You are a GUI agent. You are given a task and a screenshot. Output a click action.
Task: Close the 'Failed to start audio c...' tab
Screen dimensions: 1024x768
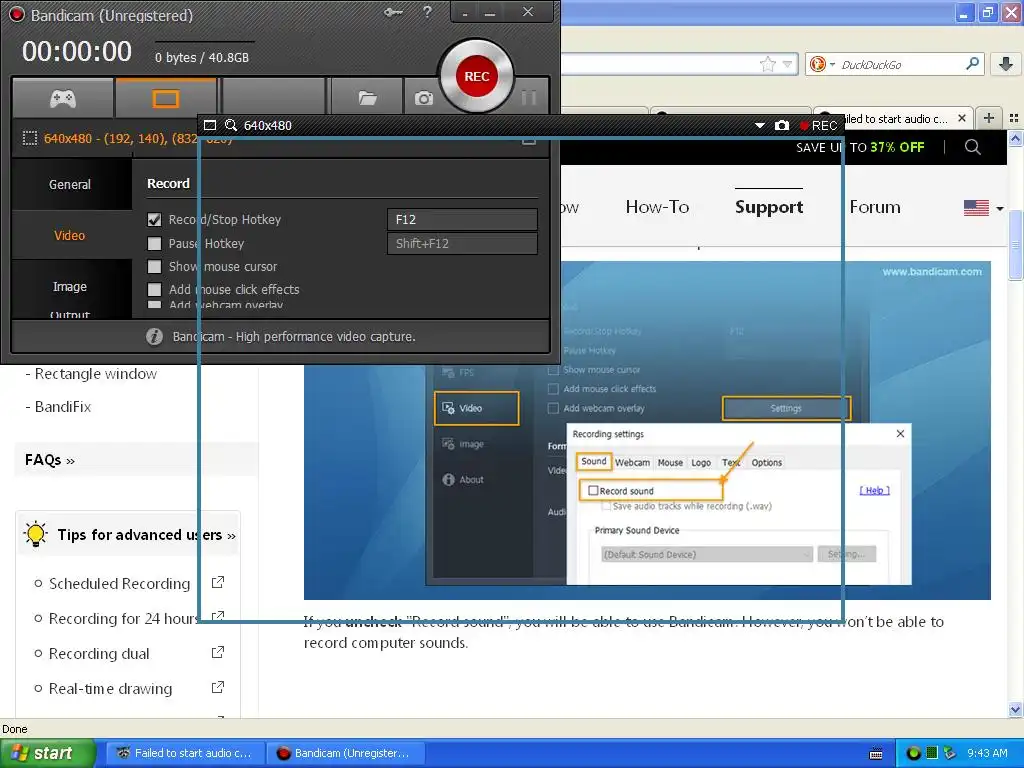(x=961, y=118)
